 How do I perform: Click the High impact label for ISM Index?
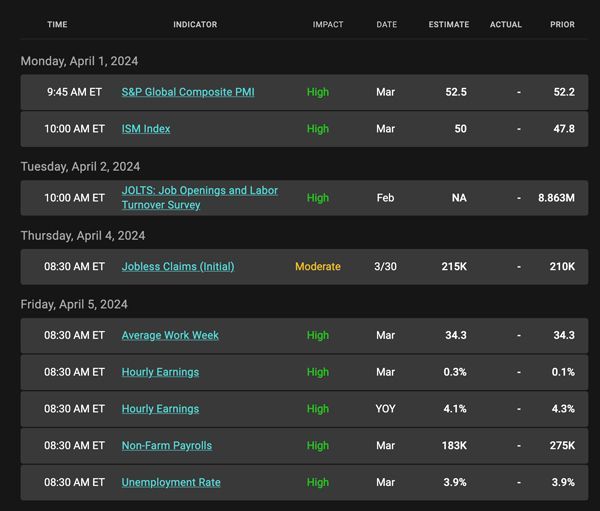[318, 129]
